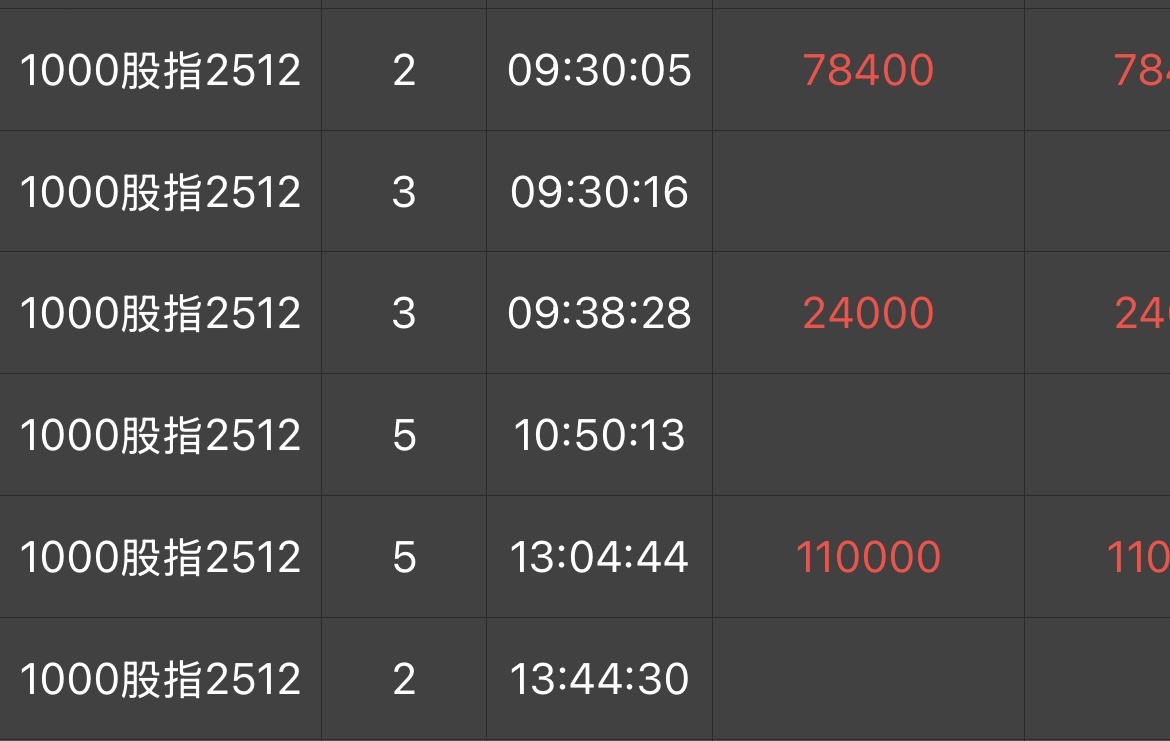This screenshot has height=741, width=1170.
Task: Click the 110000 profit value
Action: pyautogui.click(x=868, y=557)
